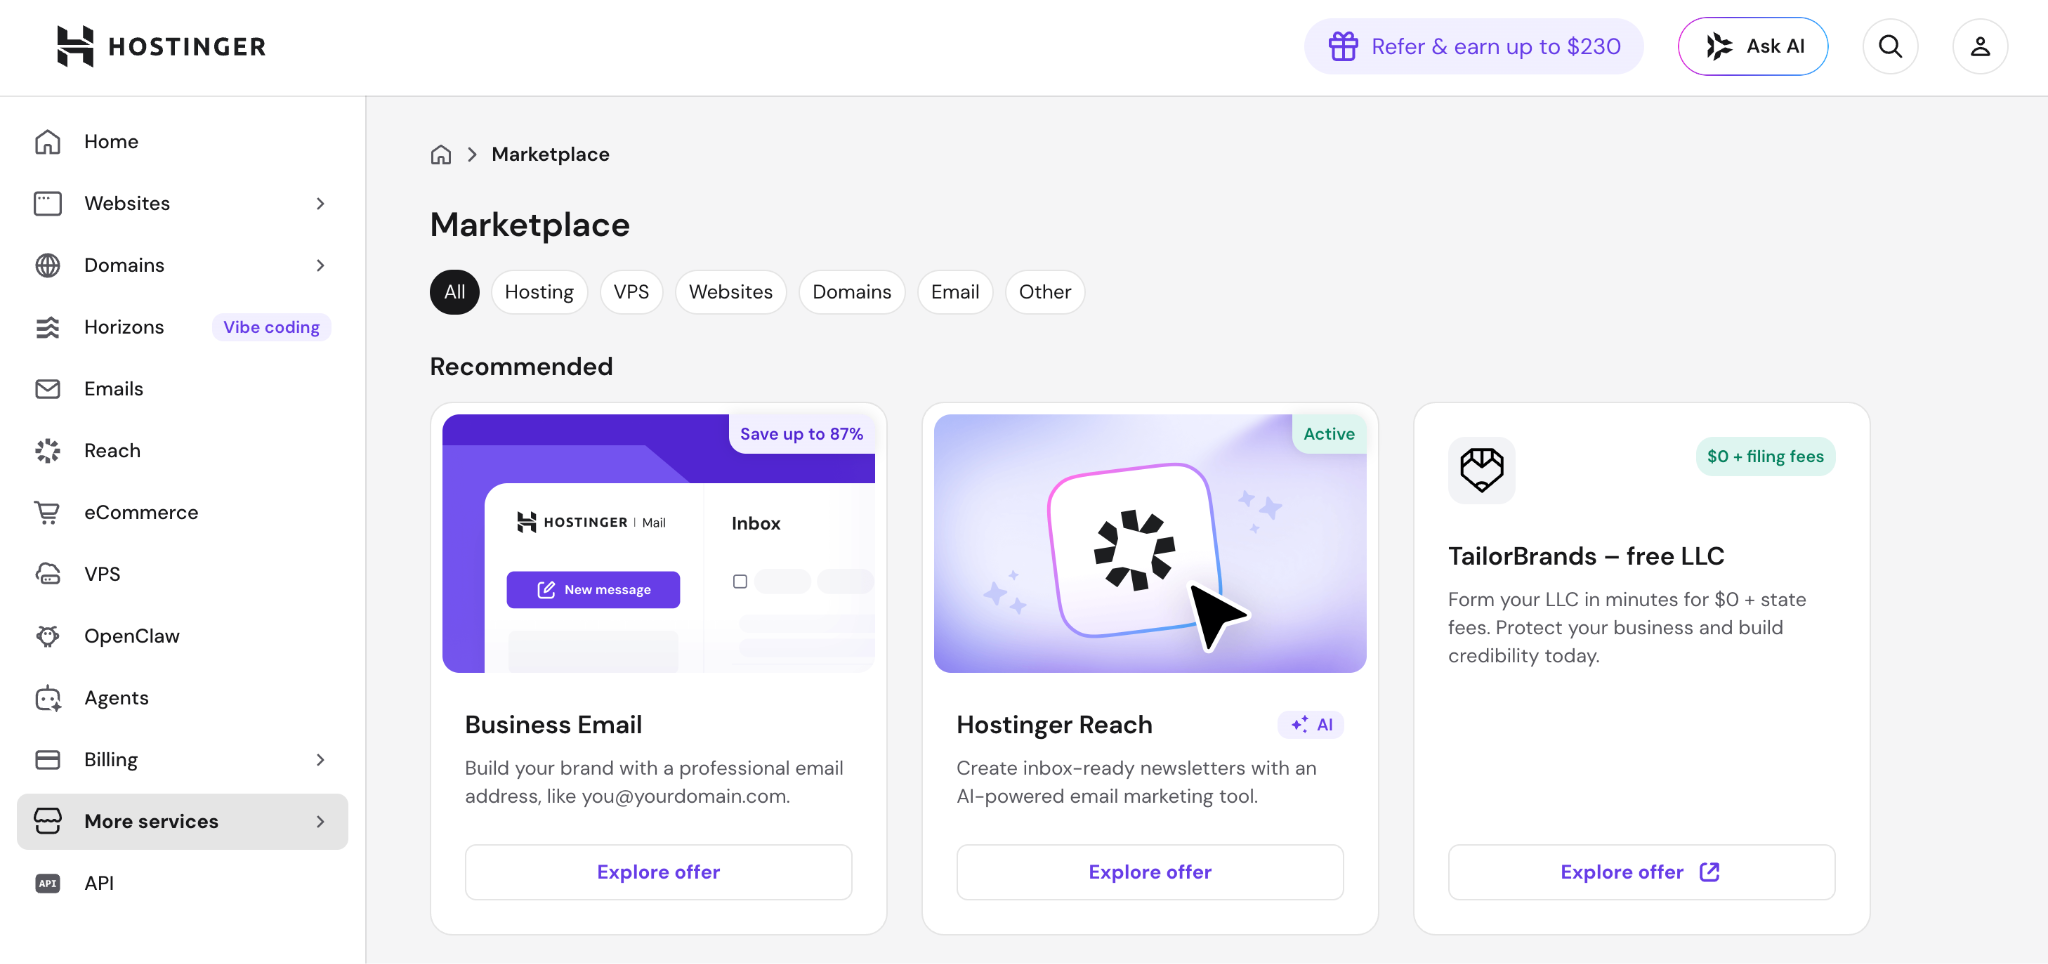Expand the Domains submenu chevron
The image size is (2048, 964).
point(320,265)
